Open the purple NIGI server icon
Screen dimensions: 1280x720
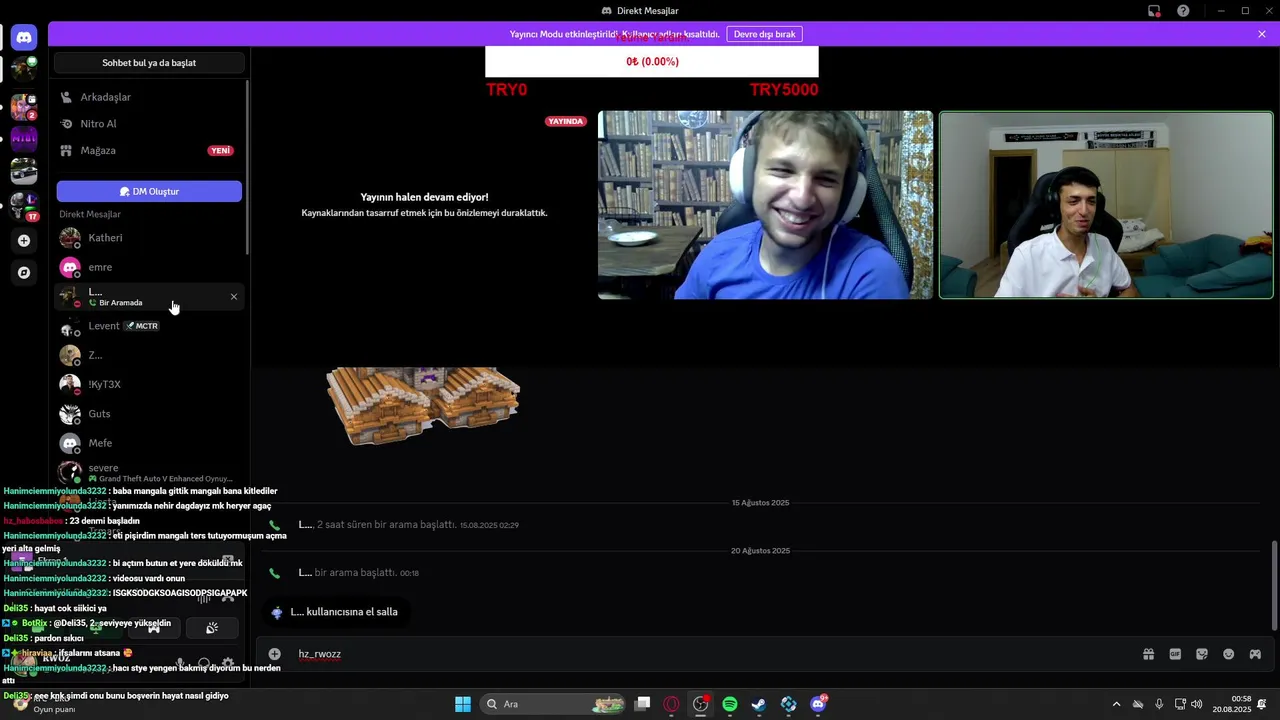coord(24,138)
